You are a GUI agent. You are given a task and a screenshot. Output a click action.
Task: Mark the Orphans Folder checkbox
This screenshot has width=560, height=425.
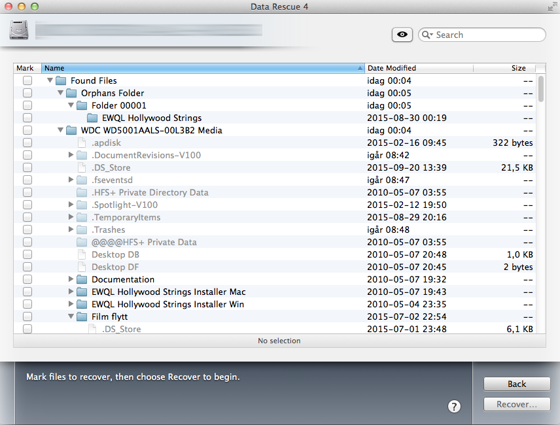point(28,93)
